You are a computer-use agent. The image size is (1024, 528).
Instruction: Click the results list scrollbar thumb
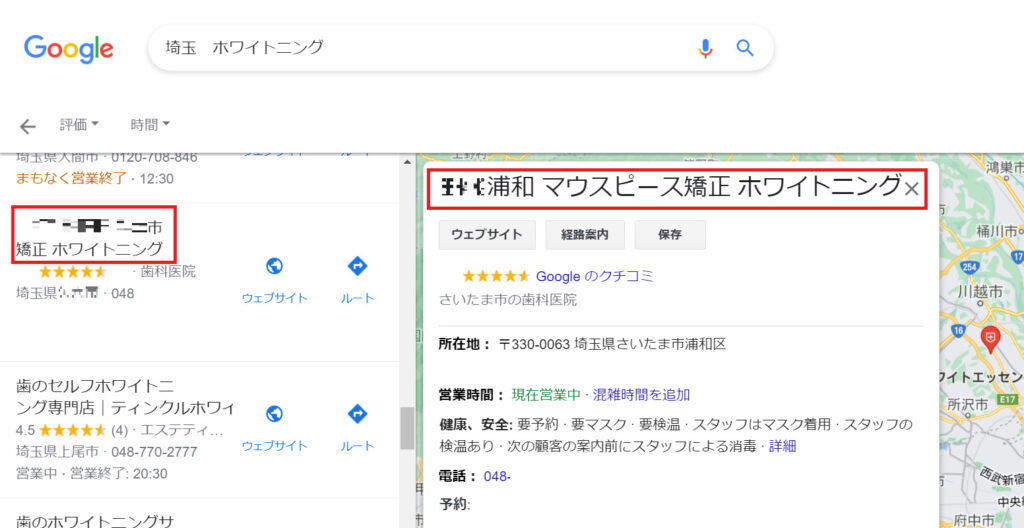[x=408, y=428]
